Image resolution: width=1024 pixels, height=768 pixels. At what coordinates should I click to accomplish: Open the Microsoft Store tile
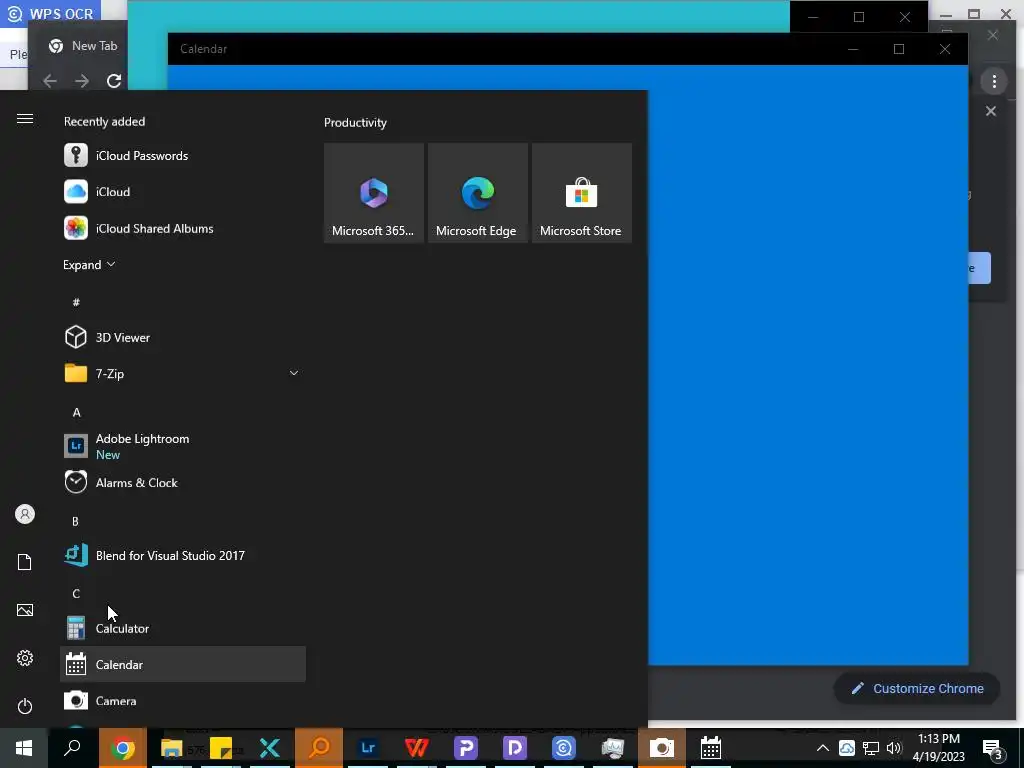click(581, 193)
